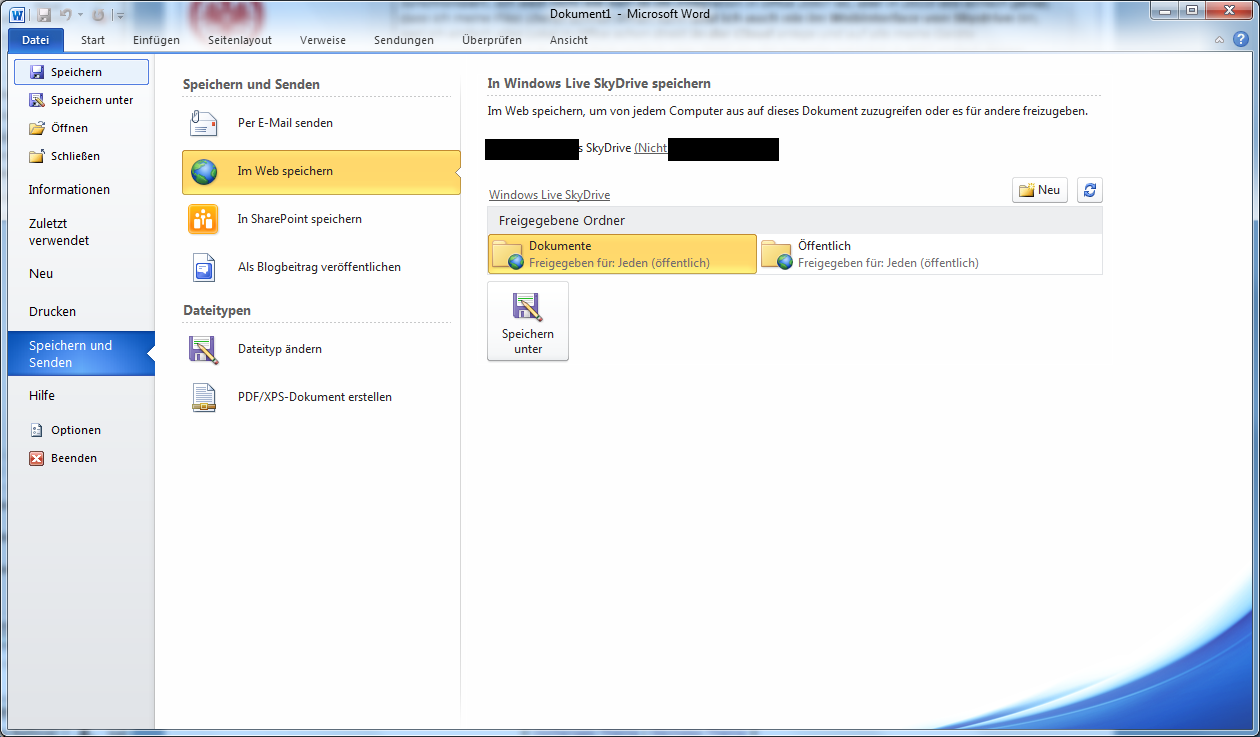1260x737 pixels.
Task: Open the Customize Quick Access Toolbar dropdown
Action: [x=120, y=16]
